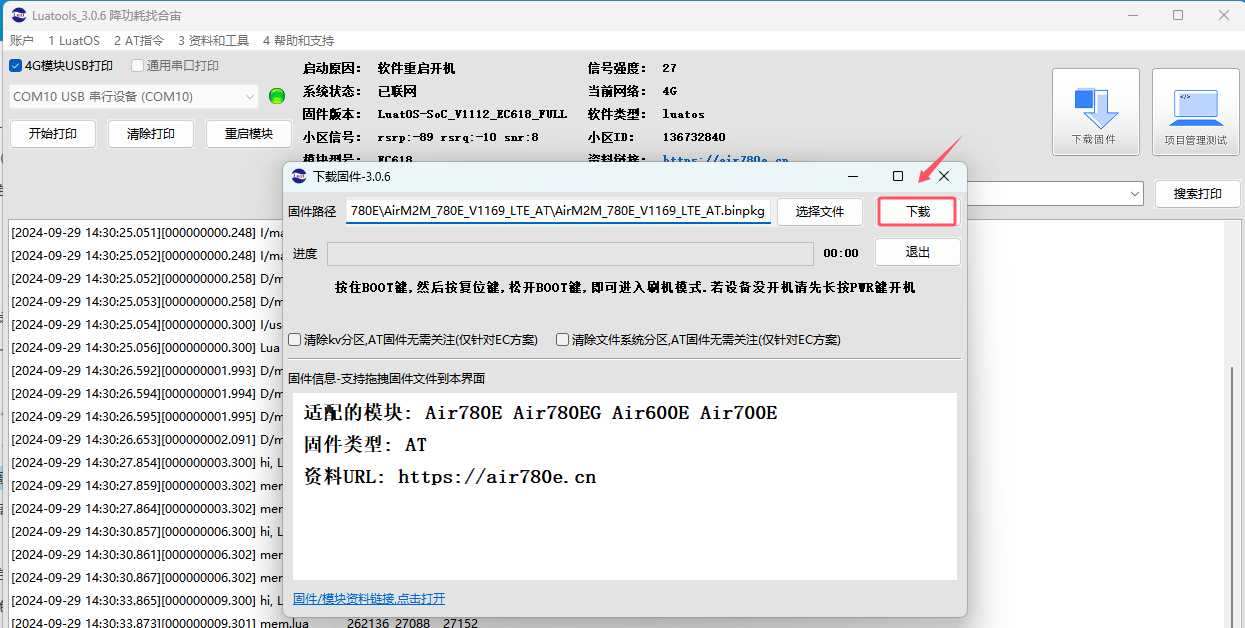Image resolution: width=1245 pixels, height=628 pixels.
Task: Minimize the Luatools main window
Action: click(1133, 15)
